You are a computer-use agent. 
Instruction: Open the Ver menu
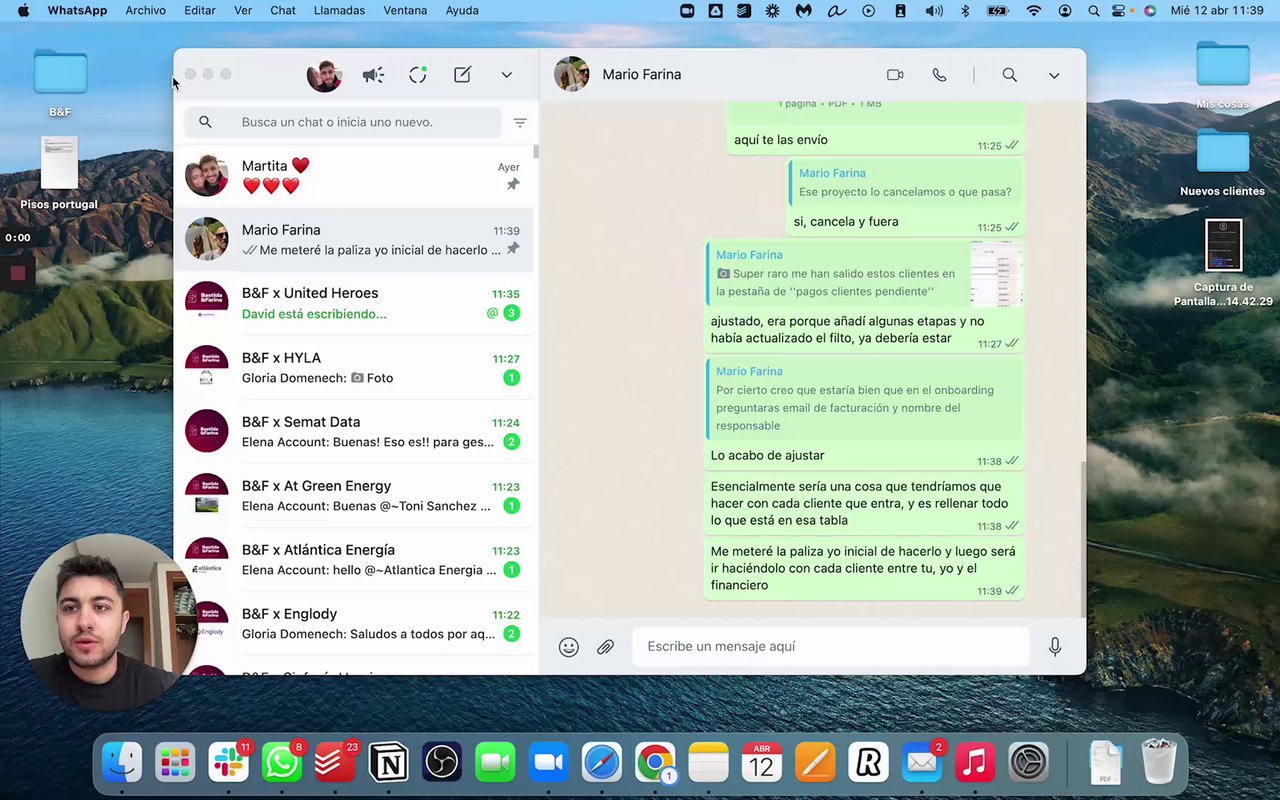(x=243, y=10)
